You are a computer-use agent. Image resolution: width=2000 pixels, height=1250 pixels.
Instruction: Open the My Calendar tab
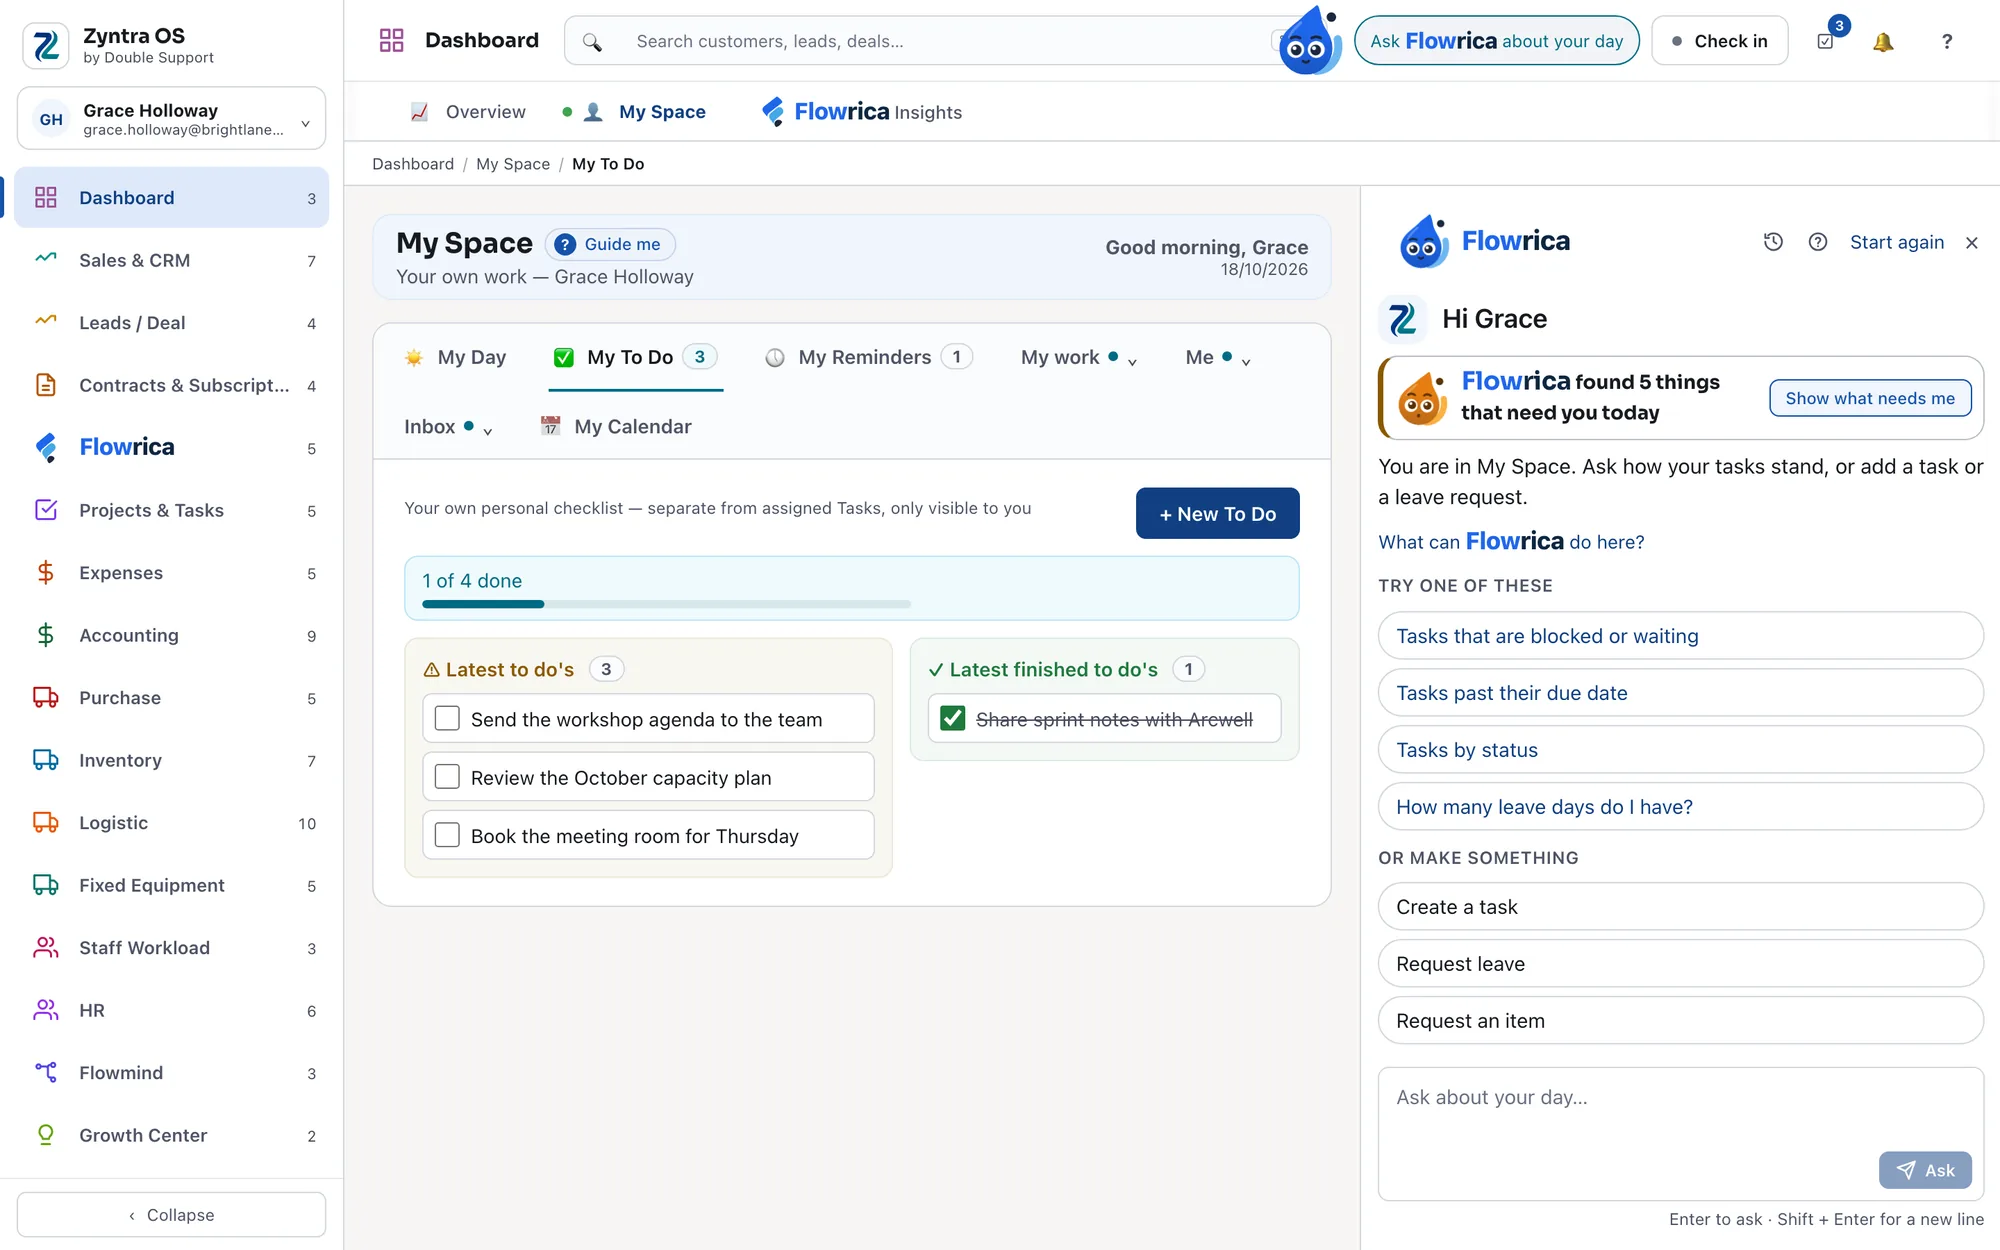tap(616, 427)
